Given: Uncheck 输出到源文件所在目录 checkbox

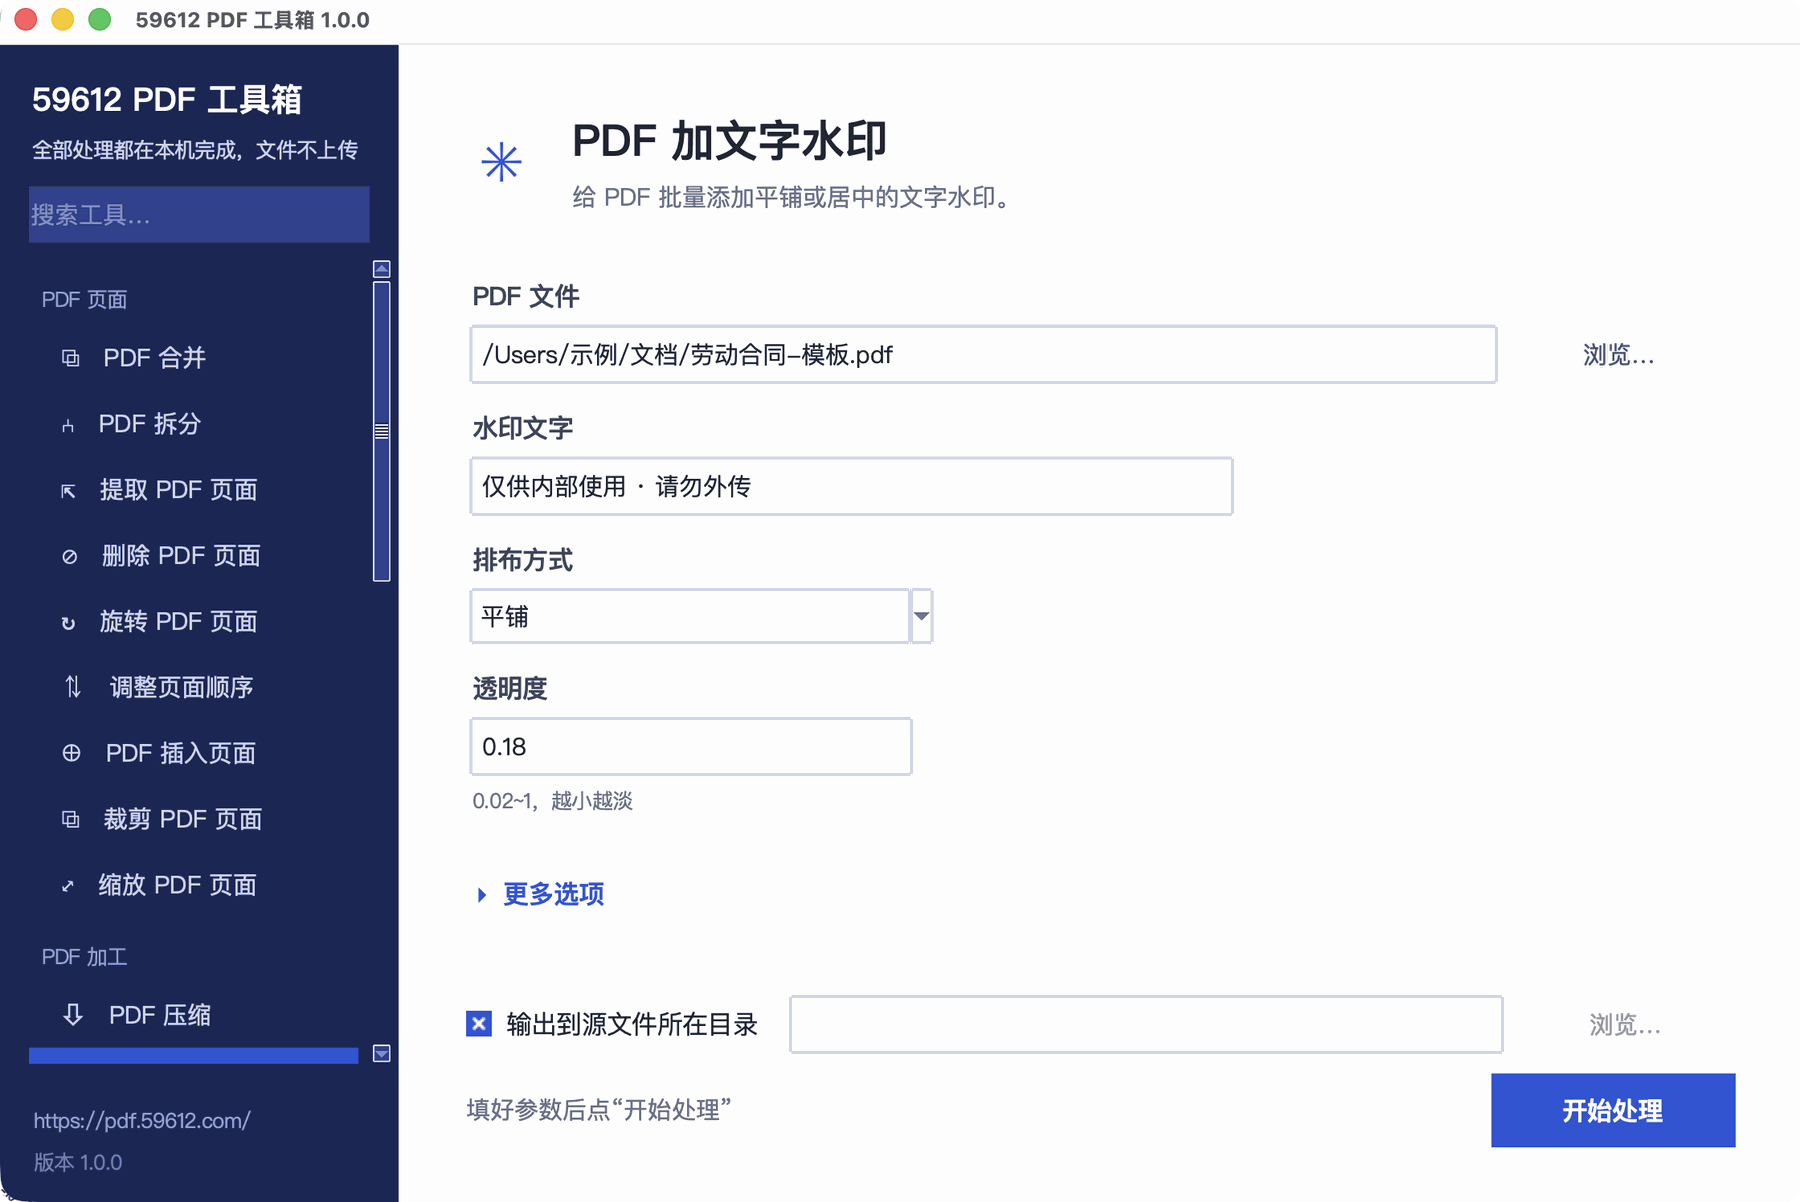Looking at the screenshot, I should tap(479, 1024).
